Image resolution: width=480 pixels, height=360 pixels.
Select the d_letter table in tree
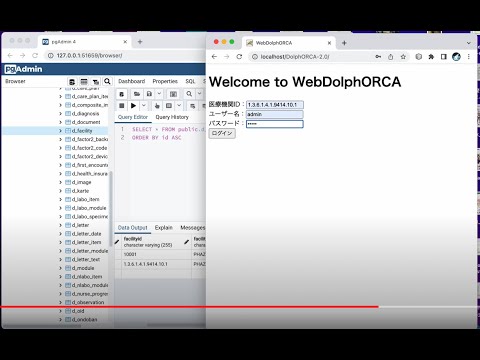[80, 225]
